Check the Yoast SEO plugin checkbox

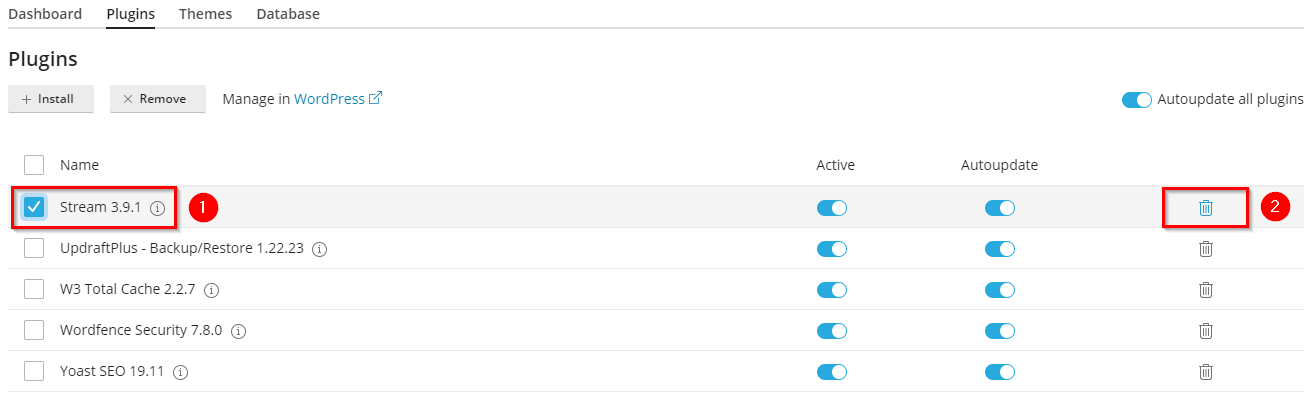[34, 371]
